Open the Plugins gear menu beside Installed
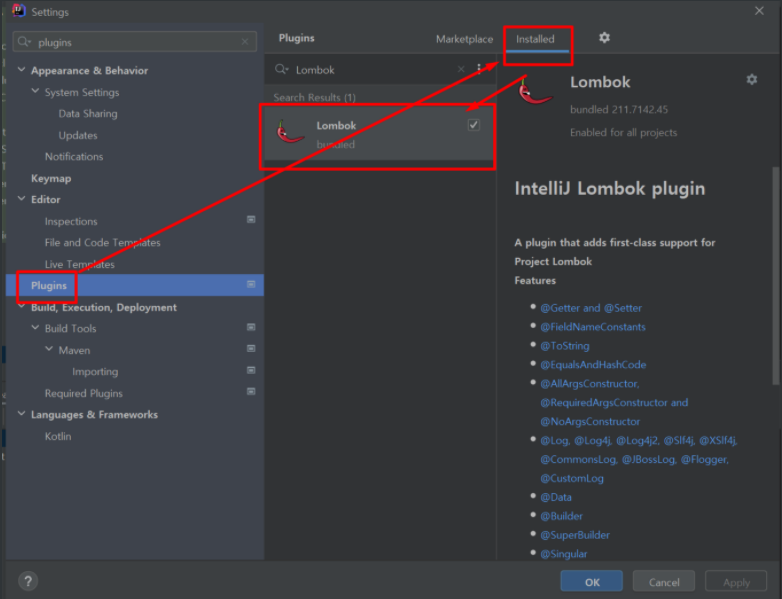782x599 pixels. click(604, 38)
